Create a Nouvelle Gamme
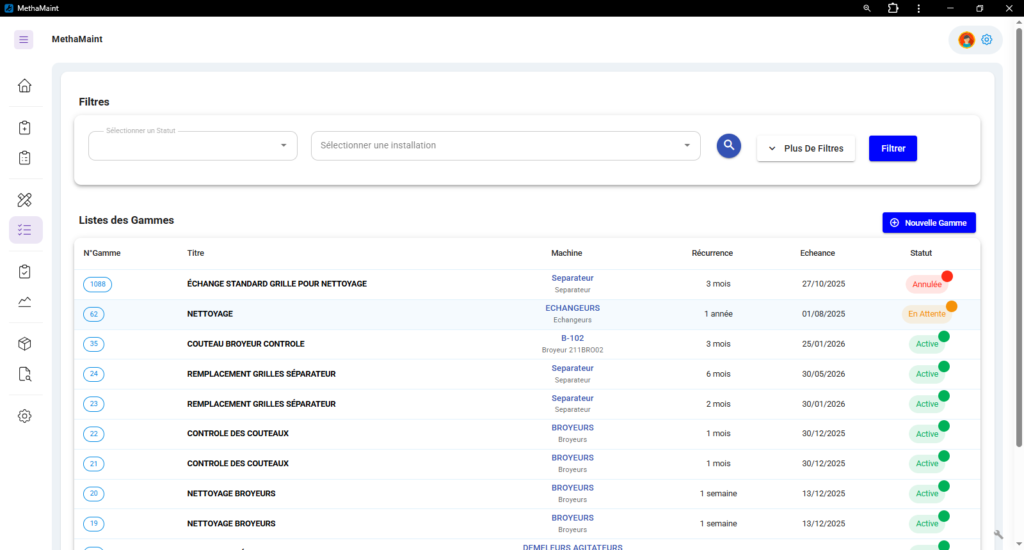 [929, 223]
